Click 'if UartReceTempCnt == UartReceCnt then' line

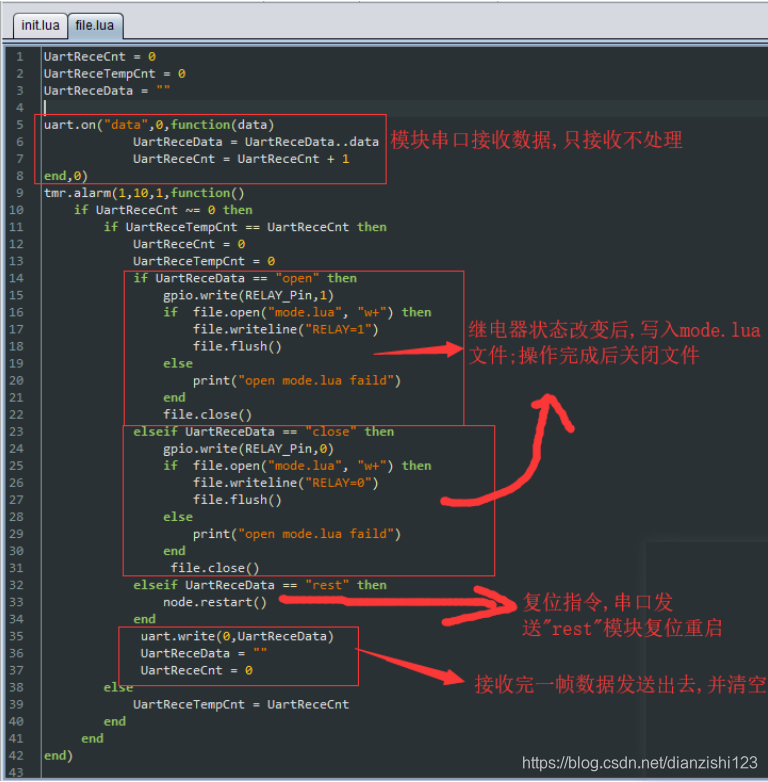(x=245, y=227)
